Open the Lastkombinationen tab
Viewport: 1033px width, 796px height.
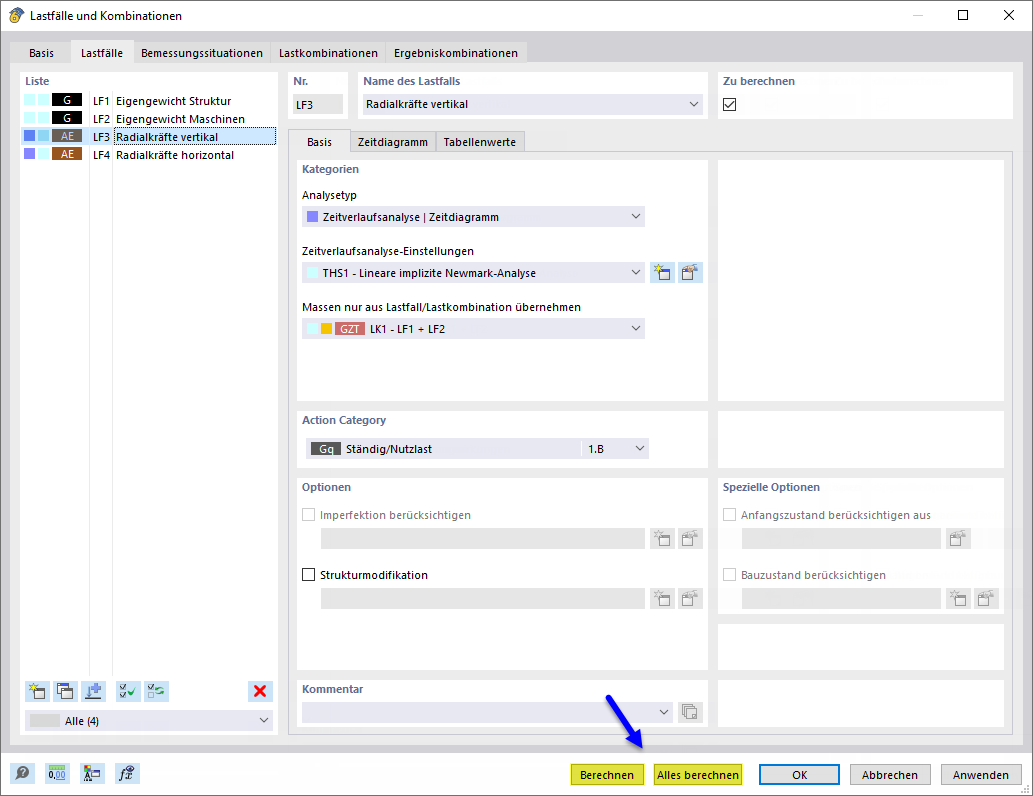click(328, 53)
